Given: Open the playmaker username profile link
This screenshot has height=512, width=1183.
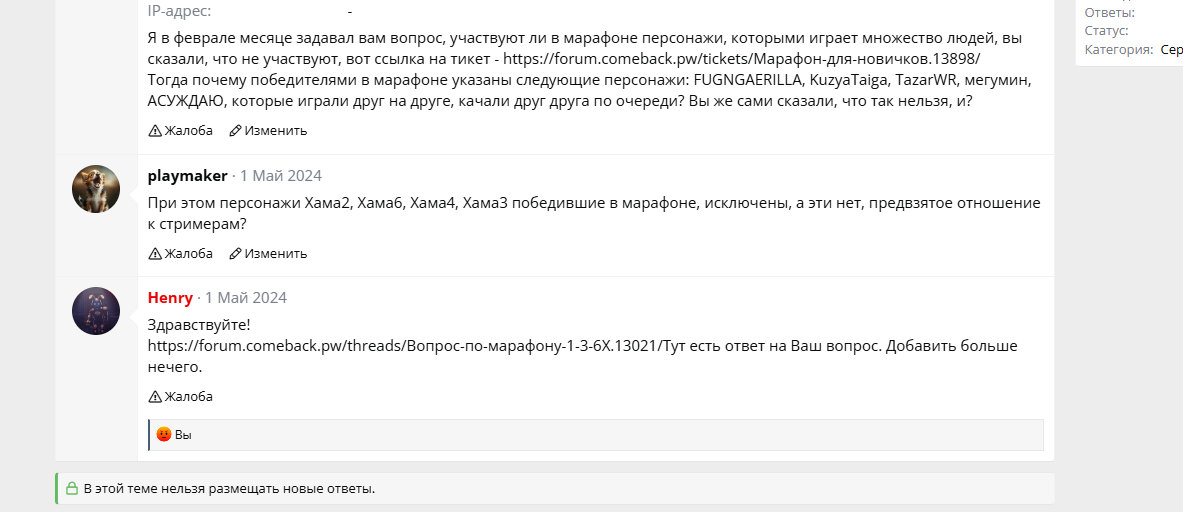Looking at the screenshot, I should [x=187, y=176].
